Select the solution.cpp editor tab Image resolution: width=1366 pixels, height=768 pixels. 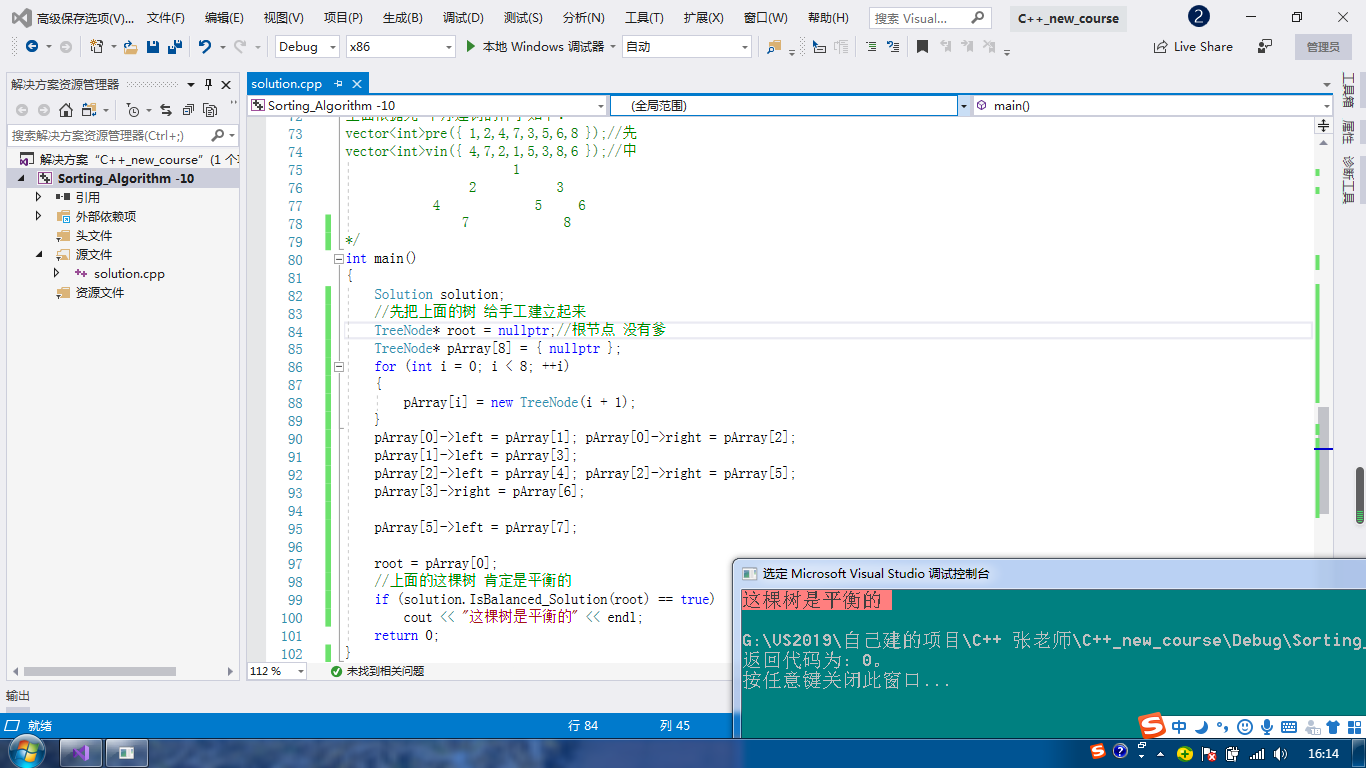click(287, 84)
